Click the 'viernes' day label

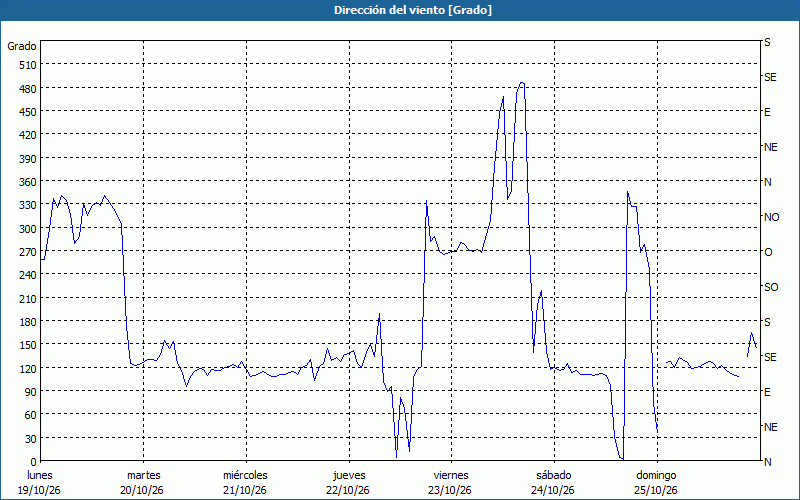point(451,476)
